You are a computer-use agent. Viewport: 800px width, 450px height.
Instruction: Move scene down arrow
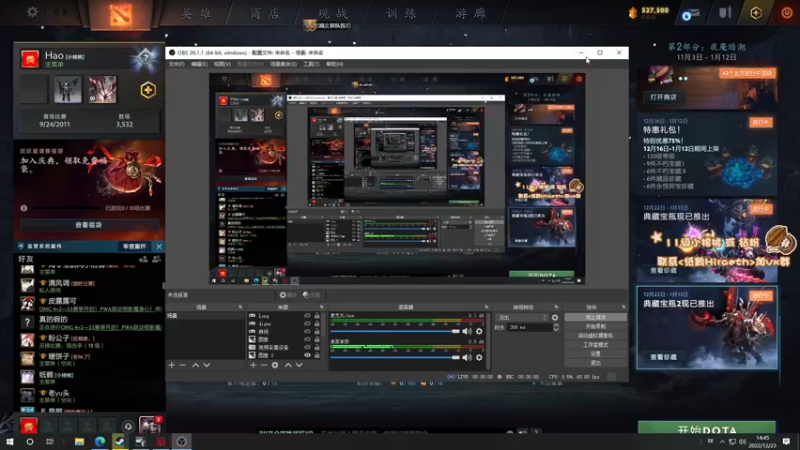[207, 365]
